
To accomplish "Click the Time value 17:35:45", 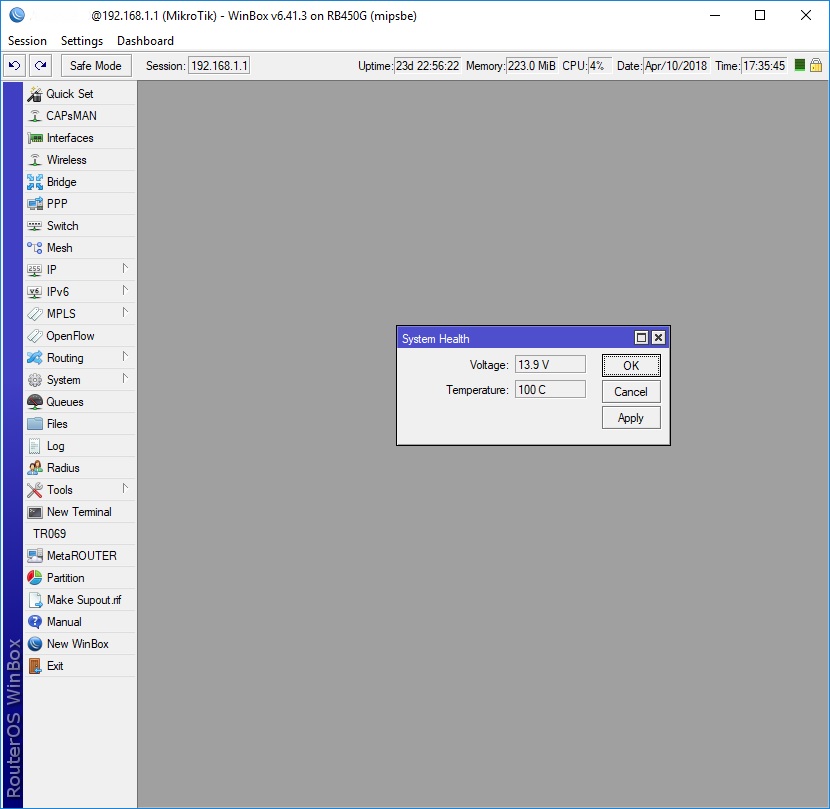I will [764, 66].
